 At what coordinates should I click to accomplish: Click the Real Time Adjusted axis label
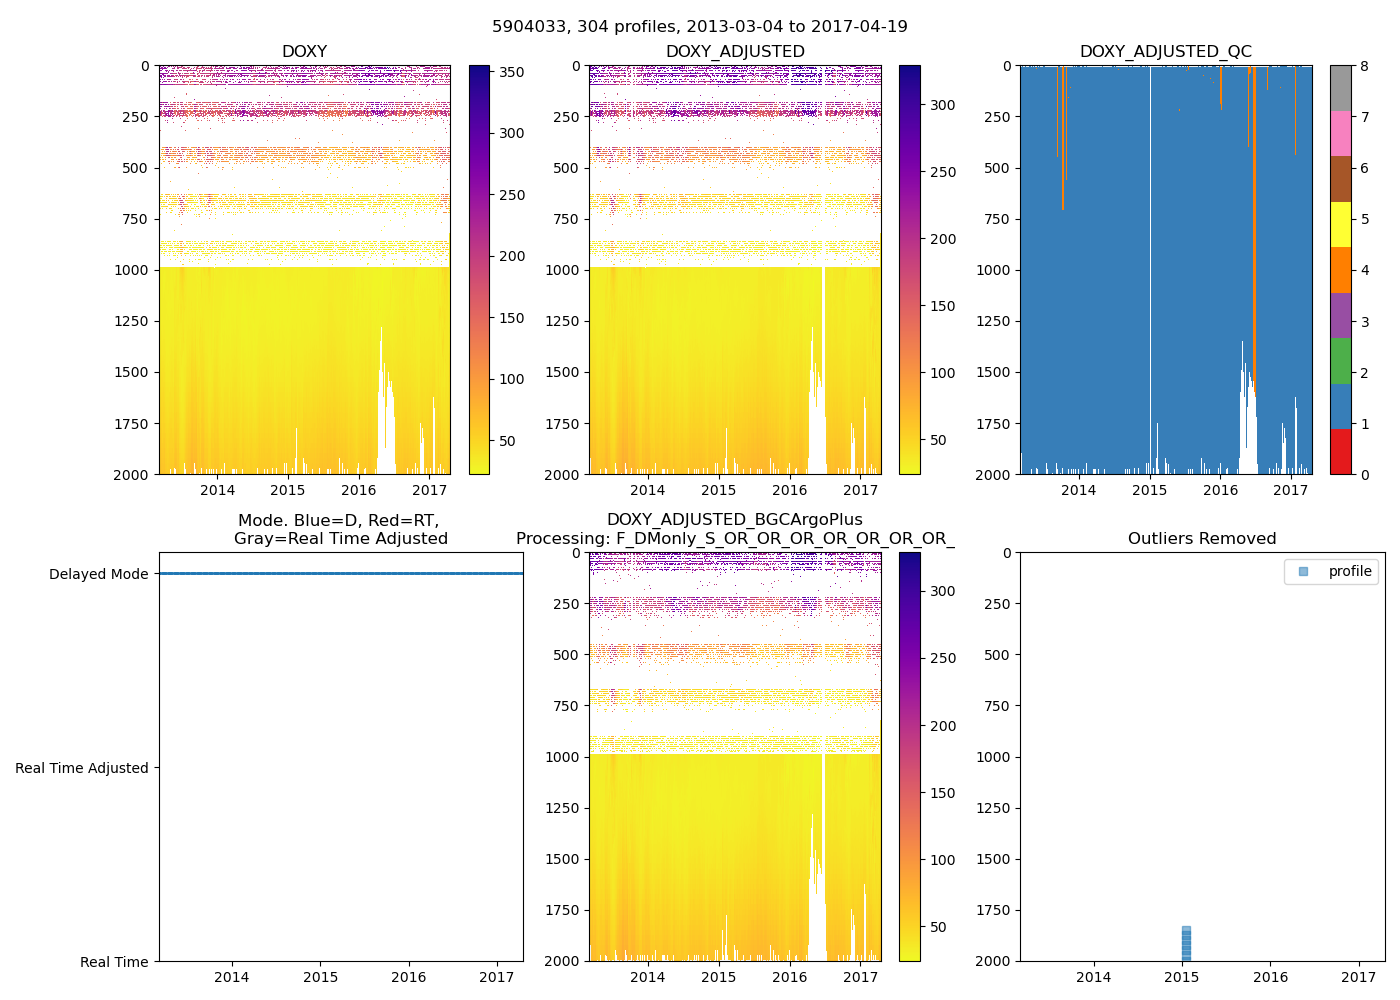tap(81, 768)
